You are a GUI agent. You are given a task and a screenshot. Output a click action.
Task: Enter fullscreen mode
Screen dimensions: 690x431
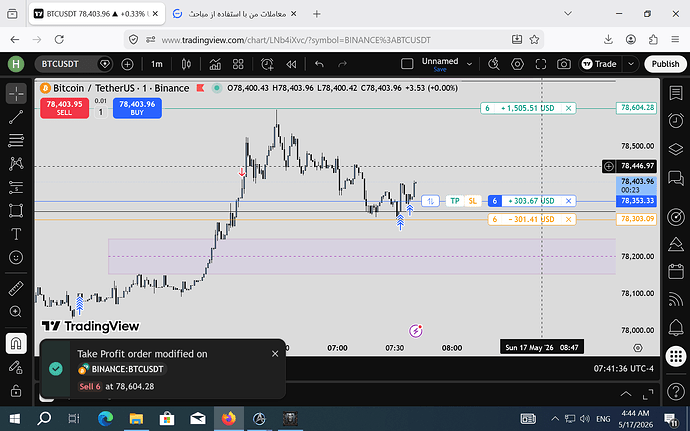click(x=541, y=64)
